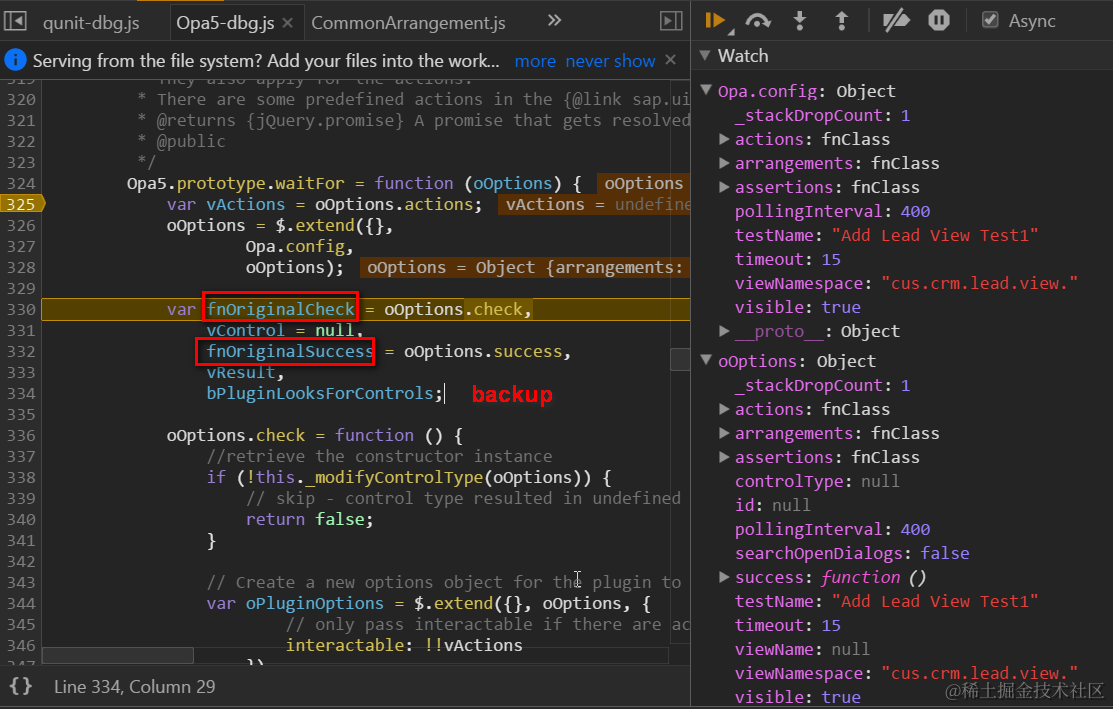Select testName "Add Lead View Test1" under Opa.config
Image resolution: width=1113 pixels, height=709 pixels.
point(887,236)
